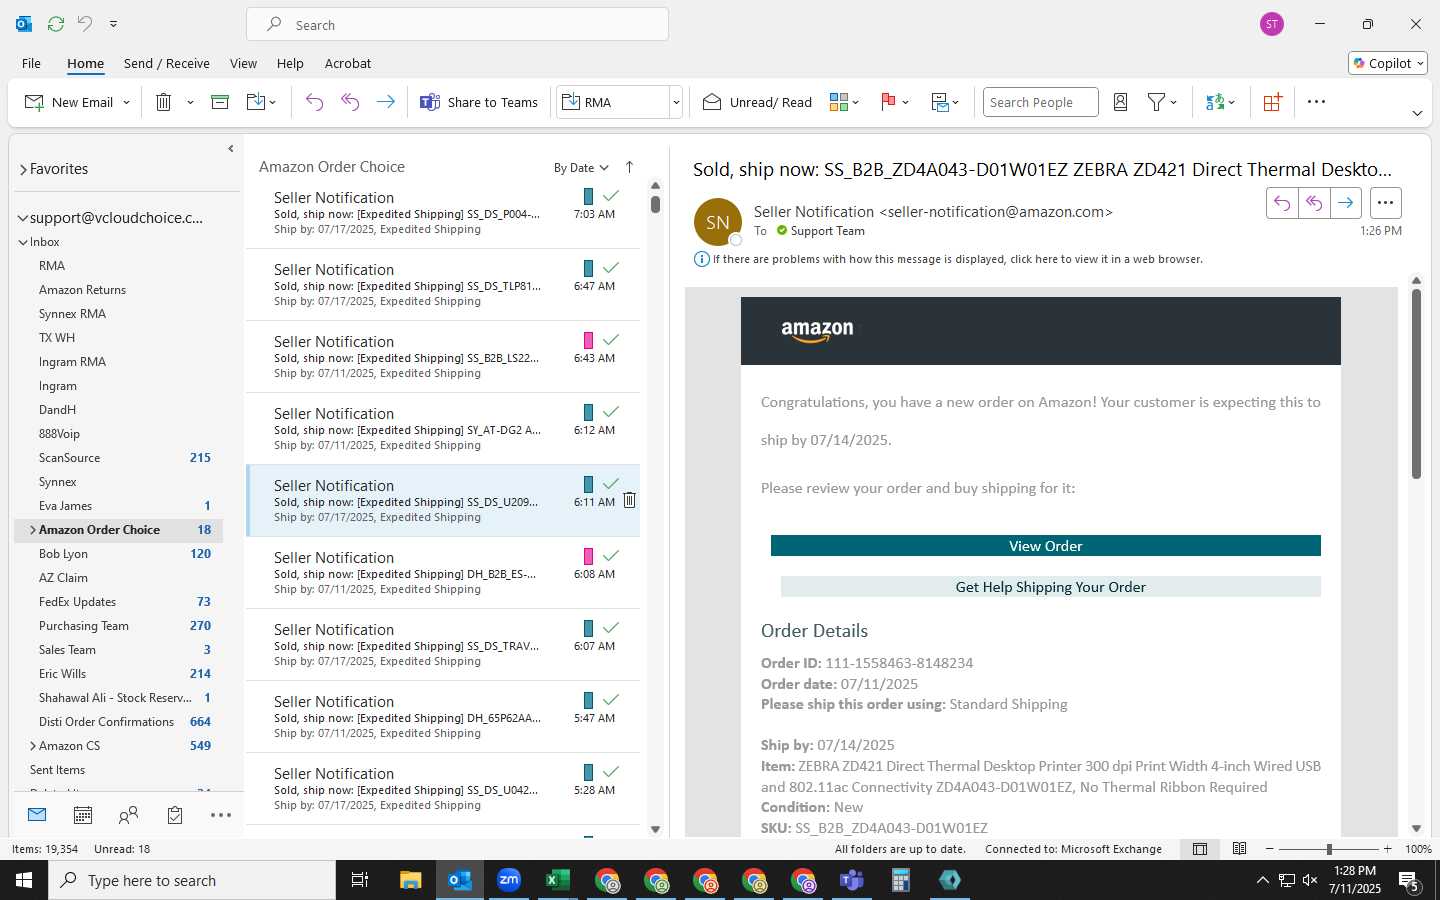Toggle checkmark on 7:03 AM message

click(611, 196)
